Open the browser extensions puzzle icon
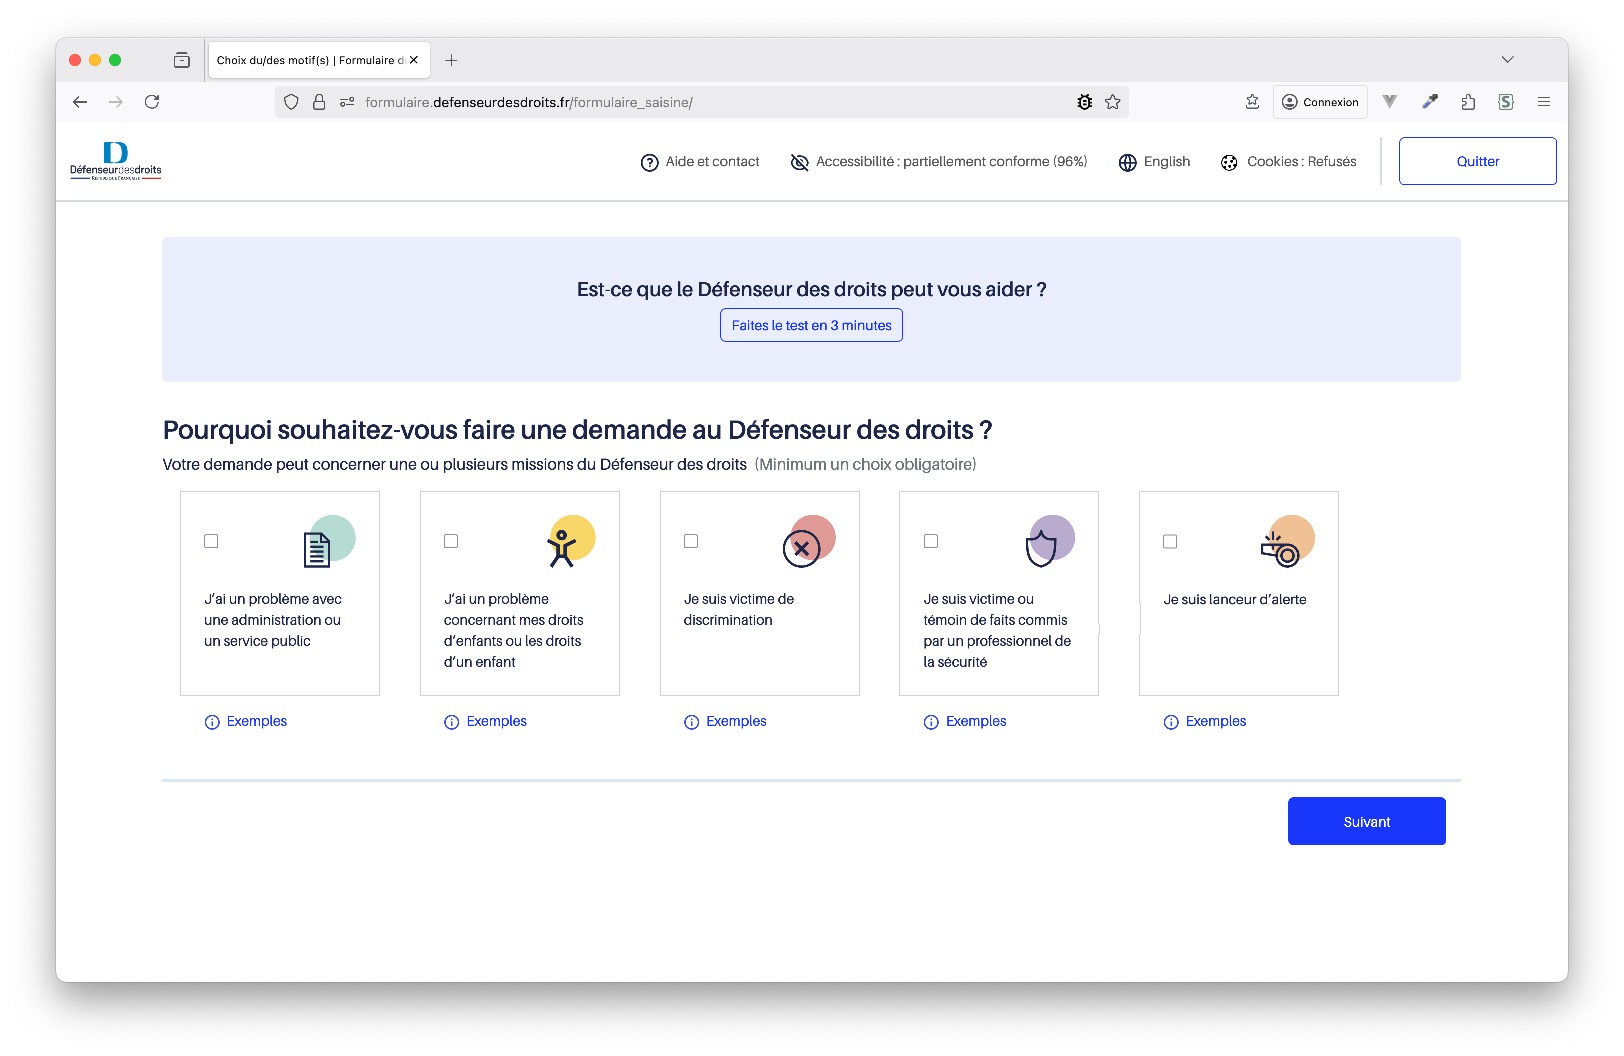This screenshot has width=1624, height=1056. coord(1468,102)
